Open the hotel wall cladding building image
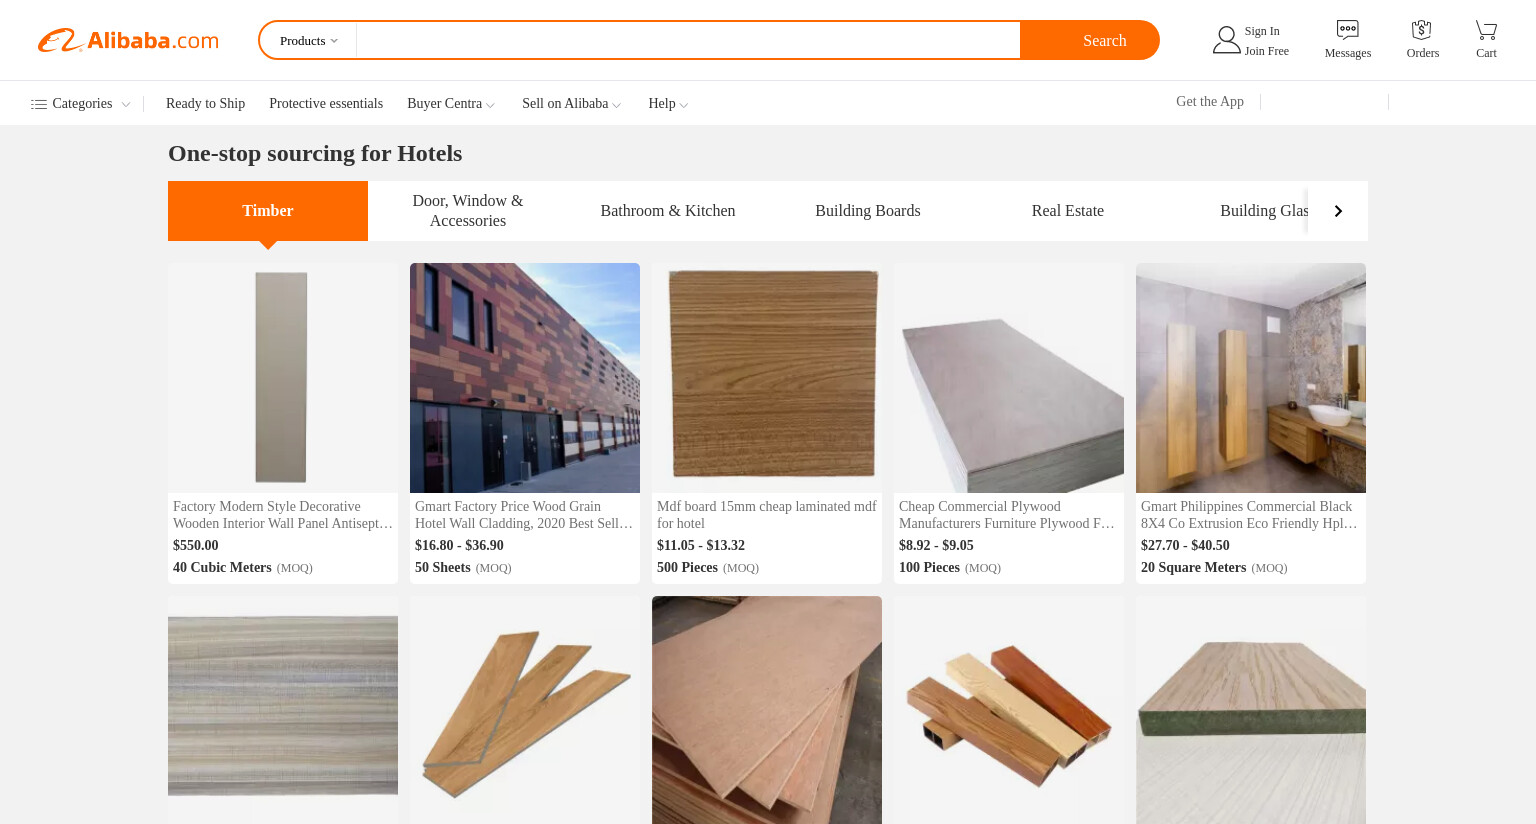1536x824 pixels. click(x=525, y=378)
